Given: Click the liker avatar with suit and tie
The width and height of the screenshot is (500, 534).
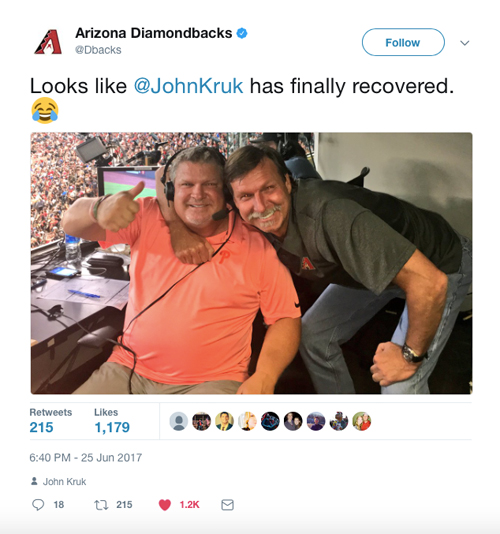Looking at the screenshot, I should point(224,421).
